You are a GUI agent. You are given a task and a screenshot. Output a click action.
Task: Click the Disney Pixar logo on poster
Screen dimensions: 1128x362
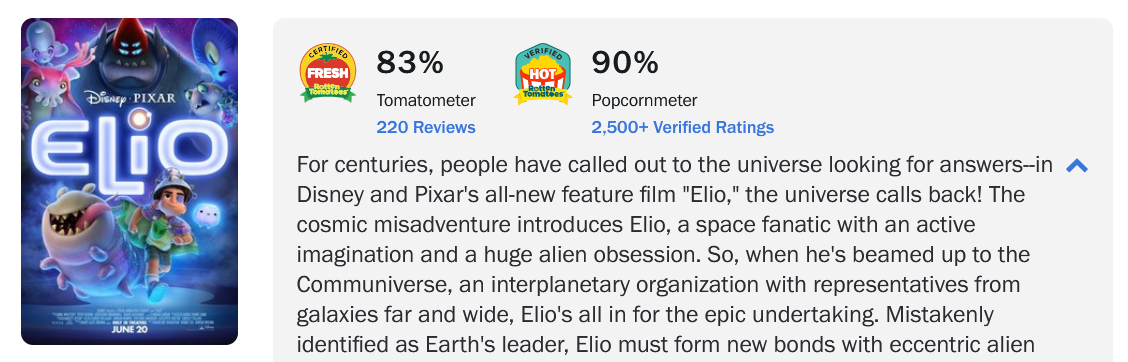tap(129, 98)
